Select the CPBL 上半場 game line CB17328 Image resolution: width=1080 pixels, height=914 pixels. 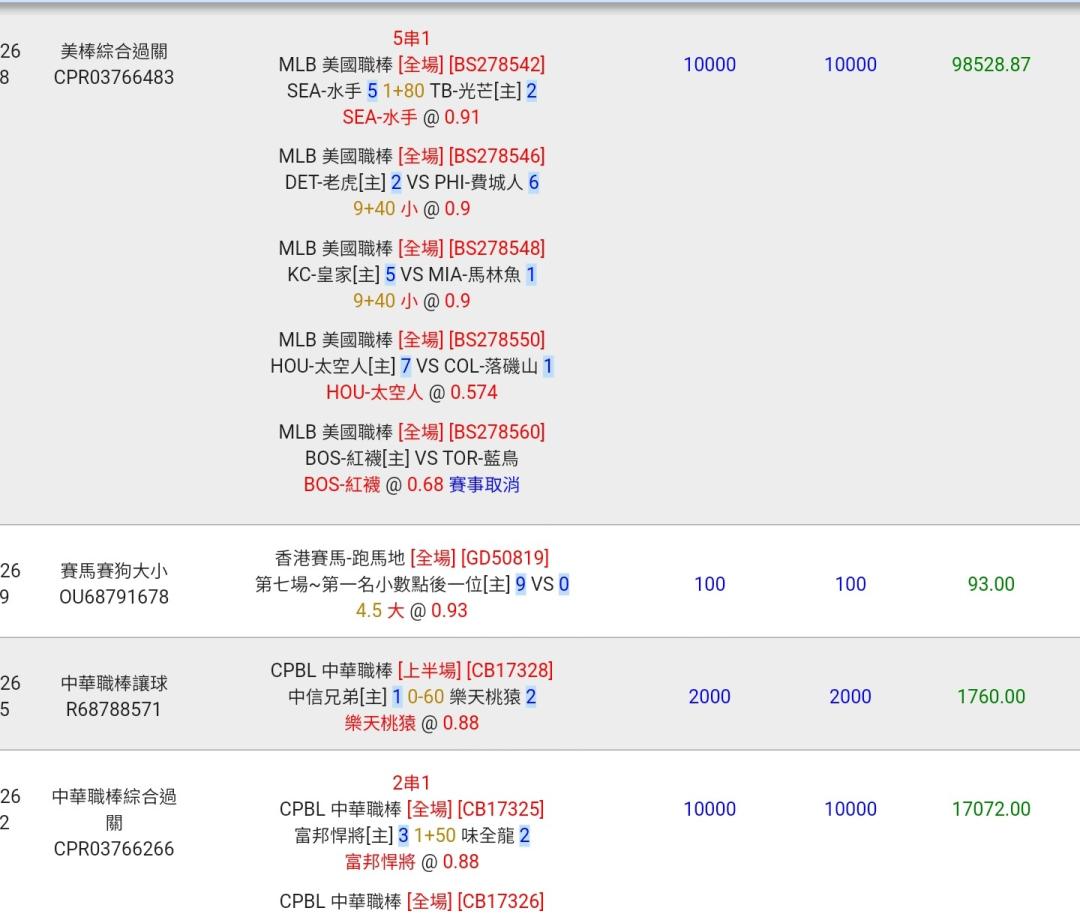pyautogui.click(x=411, y=670)
